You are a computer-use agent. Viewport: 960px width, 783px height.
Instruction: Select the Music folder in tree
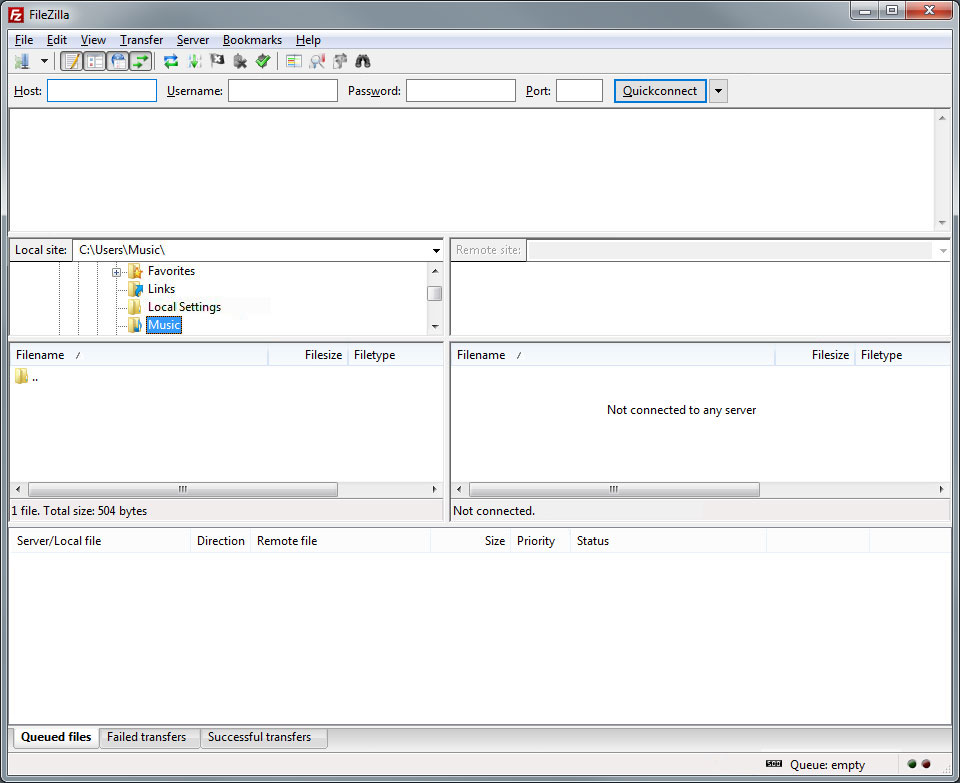[163, 325]
